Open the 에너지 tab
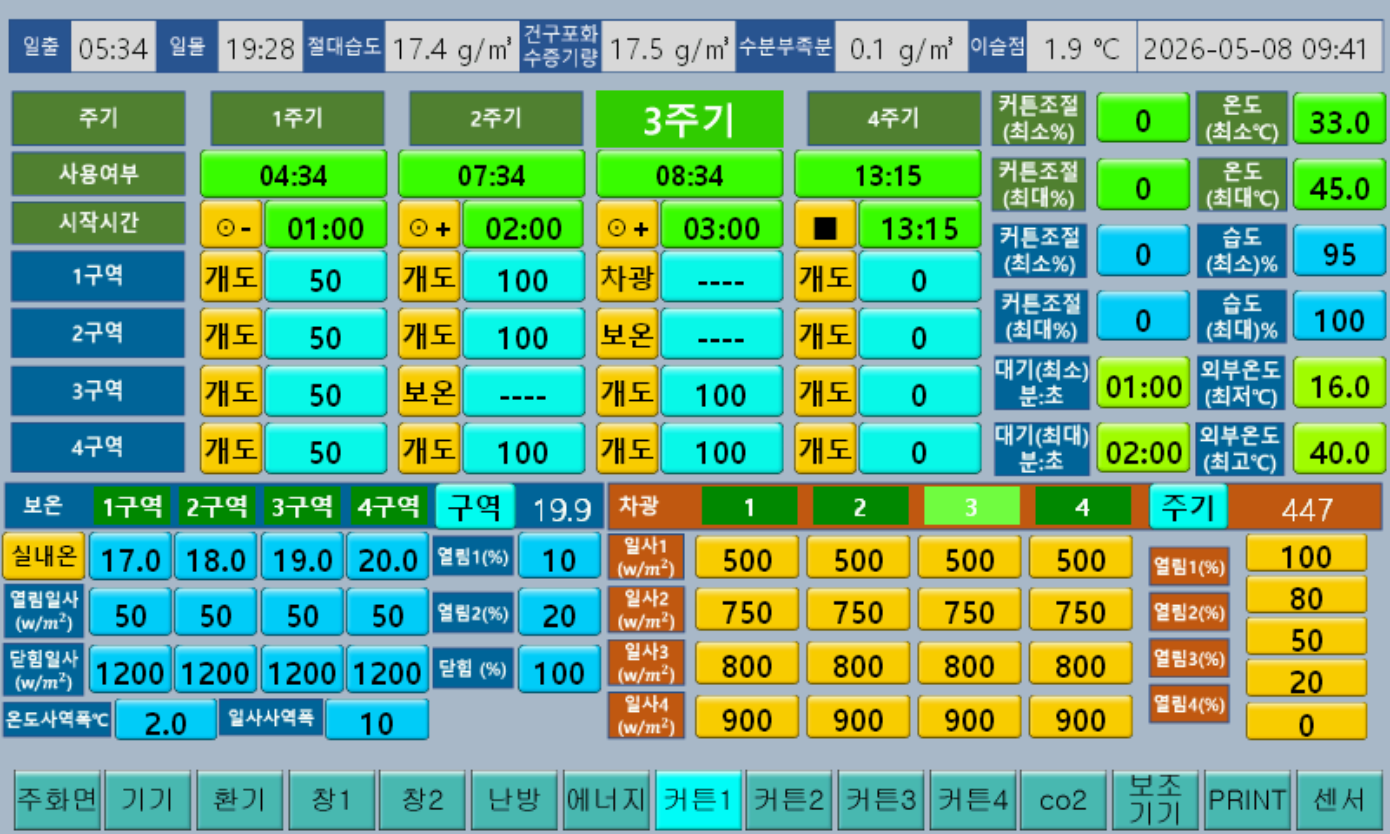The height and width of the screenshot is (834, 1390). pos(606,799)
